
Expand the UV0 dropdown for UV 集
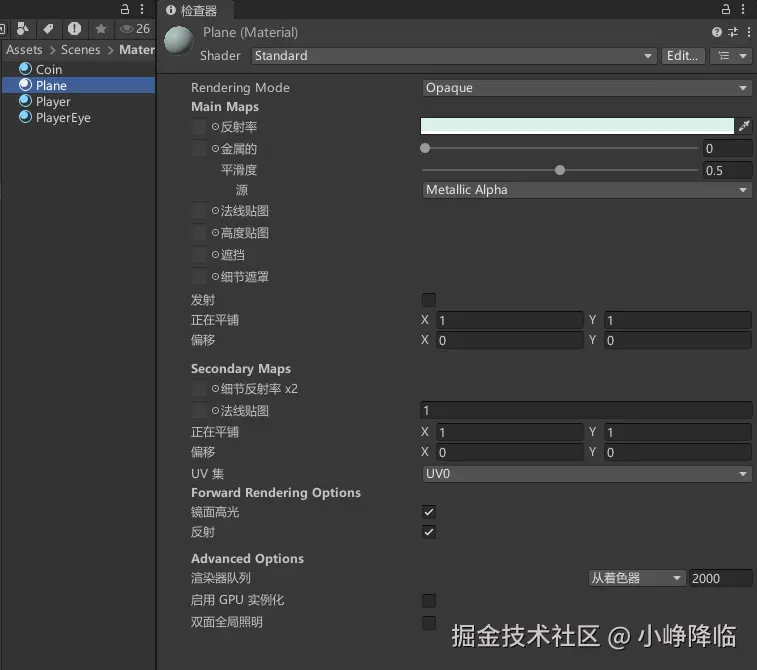(586, 474)
